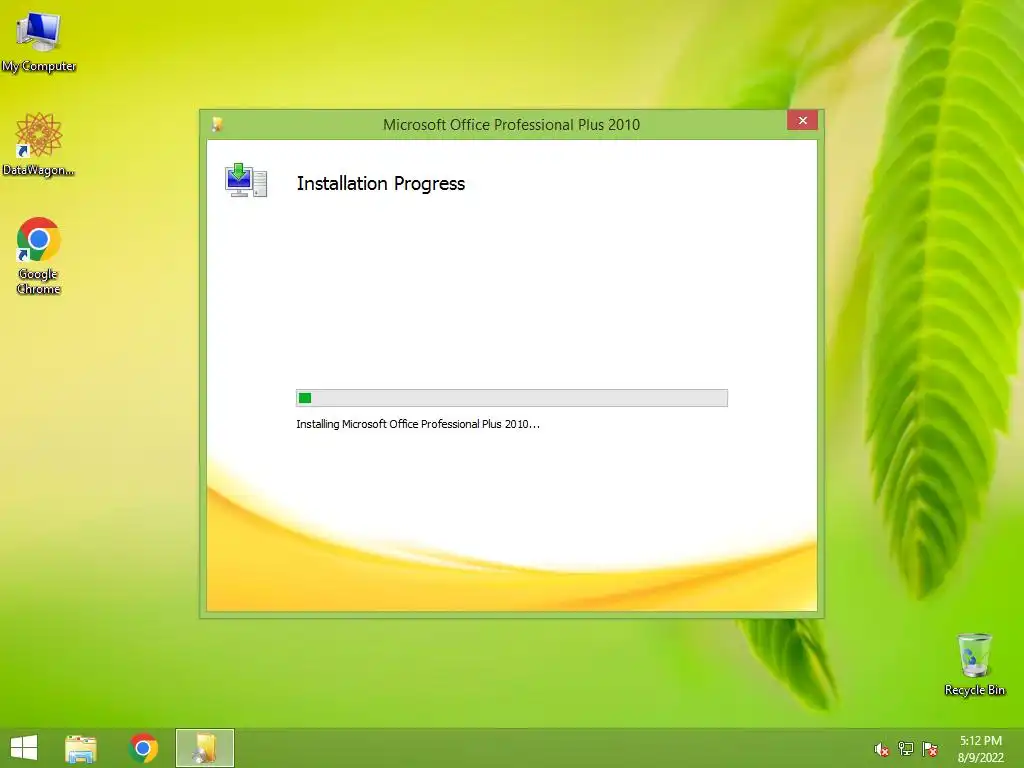Viewport: 1024px width, 768px height.
Task: Click the muted volume tray icon
Action: (x=882, y=749)
